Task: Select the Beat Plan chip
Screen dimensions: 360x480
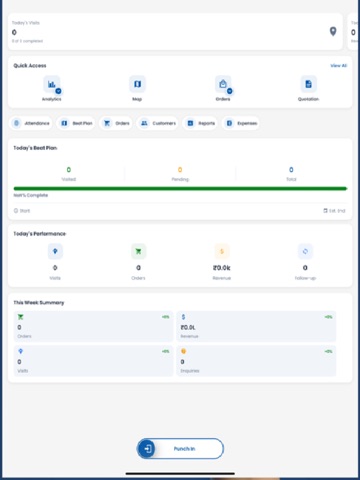Action: [76, 123]
